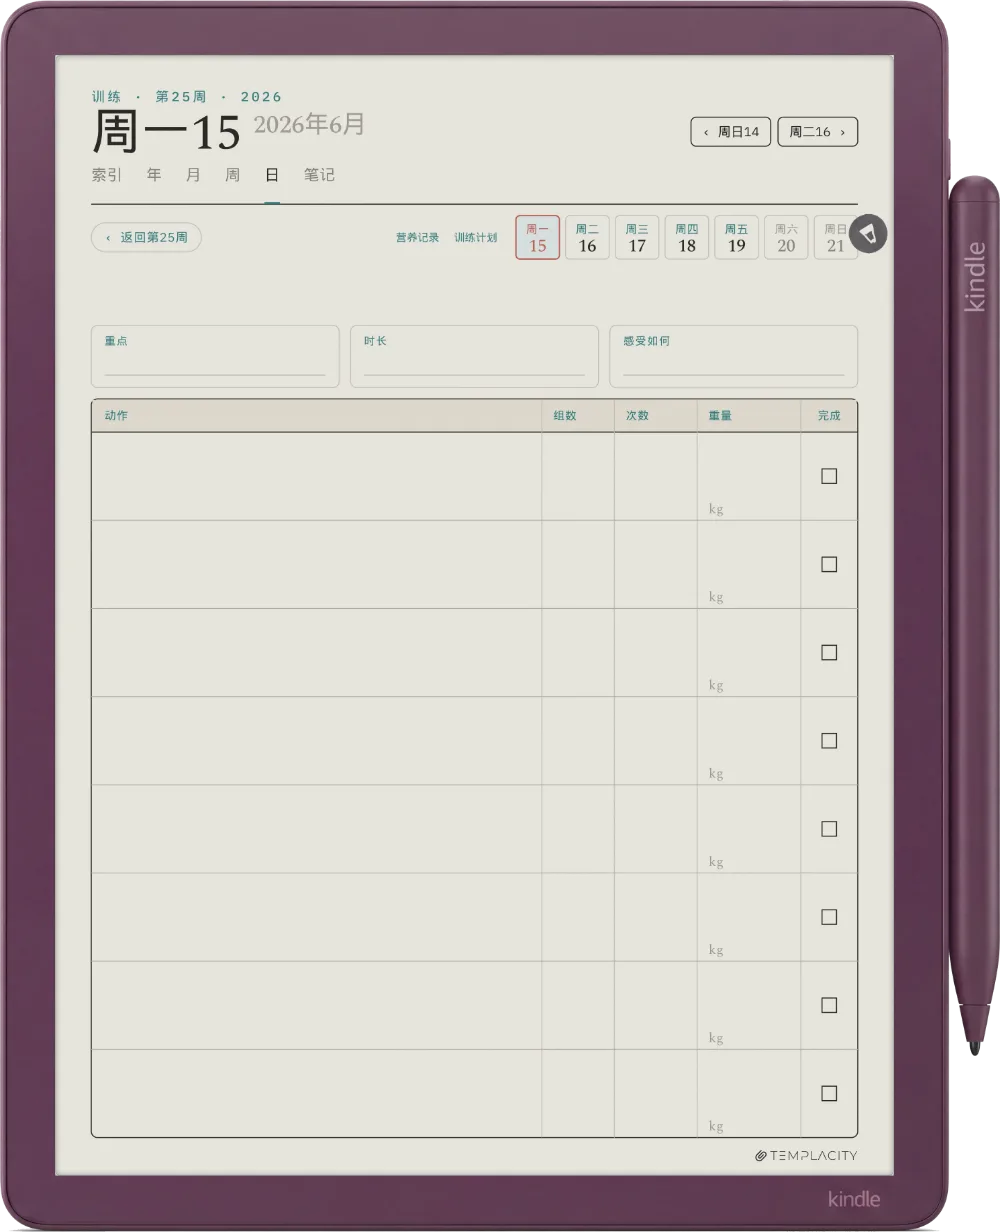Select day chip 周五 19
1000x1232 pixels.
[x=737, y=238]
